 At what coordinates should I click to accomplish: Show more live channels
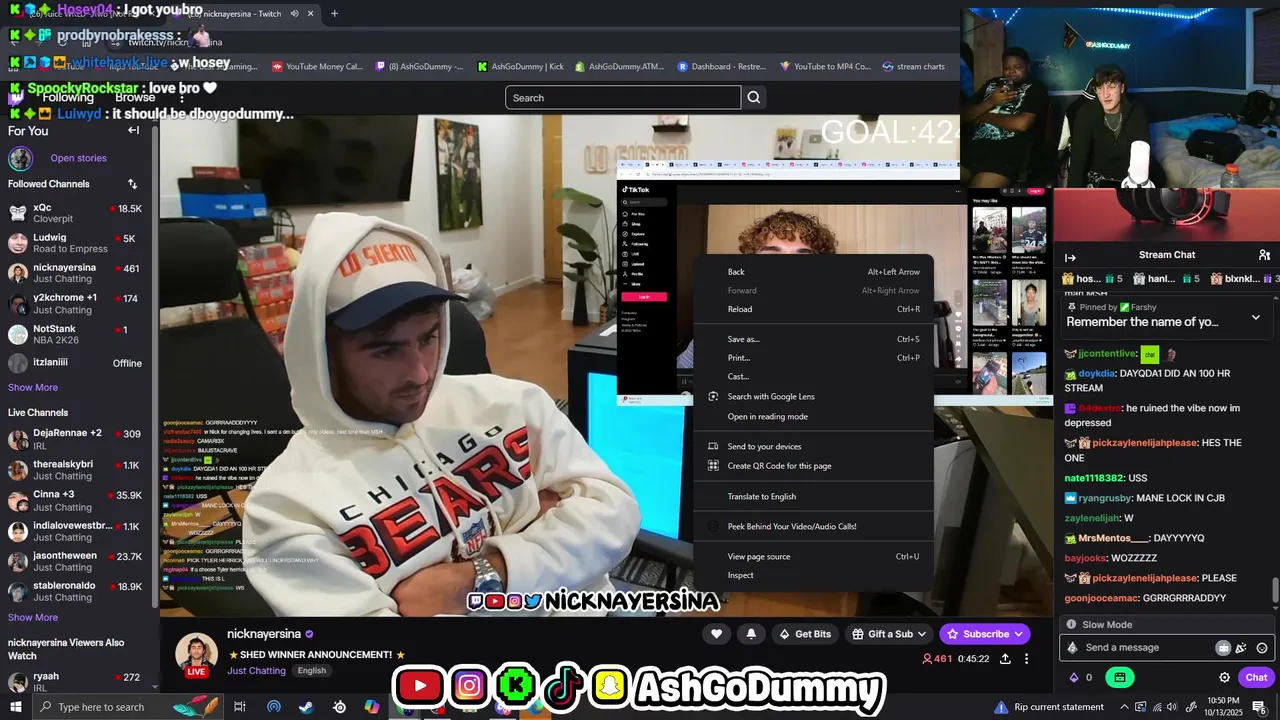click(x=33, y=617)
